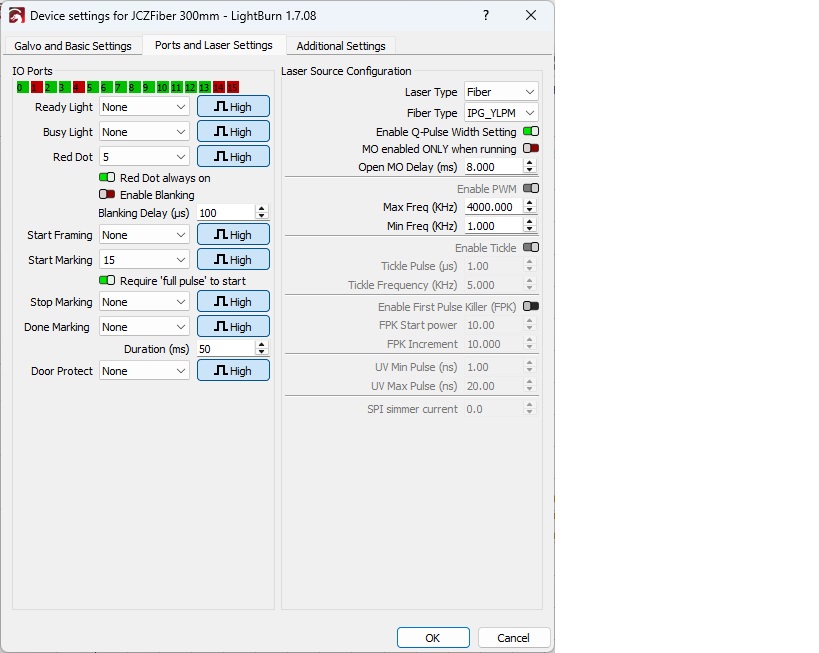819x653 pixels.
Task: Toggle Start Marking High polarity button
Action: 233,260
